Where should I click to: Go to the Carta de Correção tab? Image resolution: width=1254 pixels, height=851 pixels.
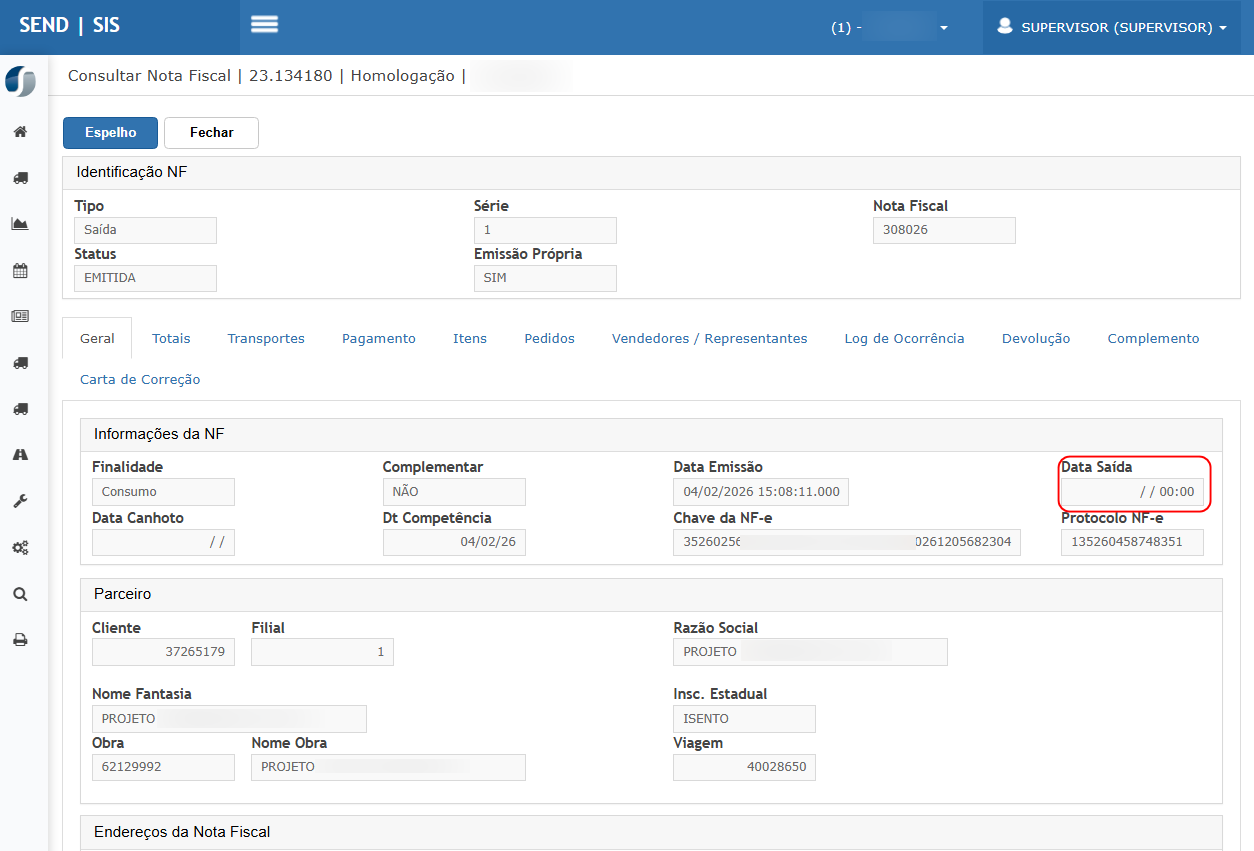coord(140,380)
